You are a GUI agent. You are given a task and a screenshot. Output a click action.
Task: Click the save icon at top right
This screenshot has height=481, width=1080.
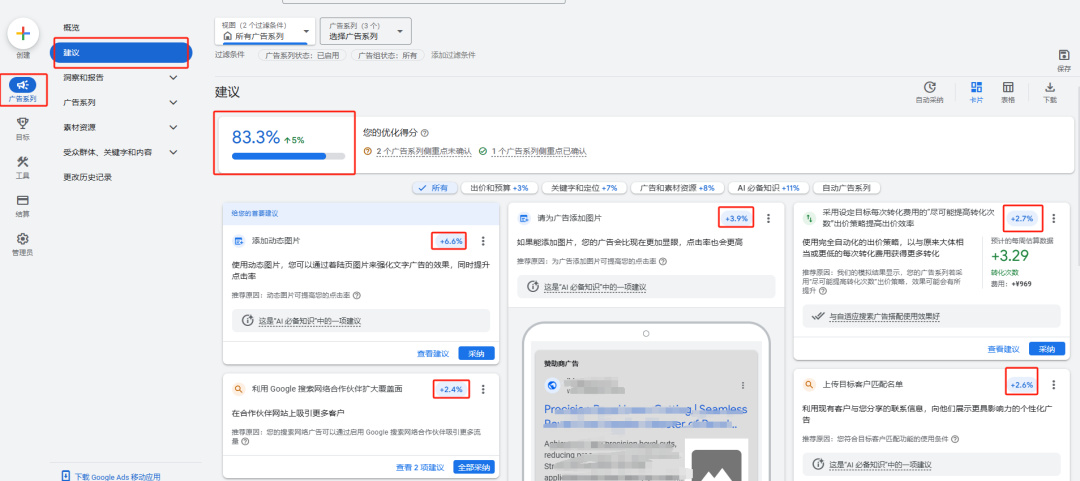point(1063,55)
